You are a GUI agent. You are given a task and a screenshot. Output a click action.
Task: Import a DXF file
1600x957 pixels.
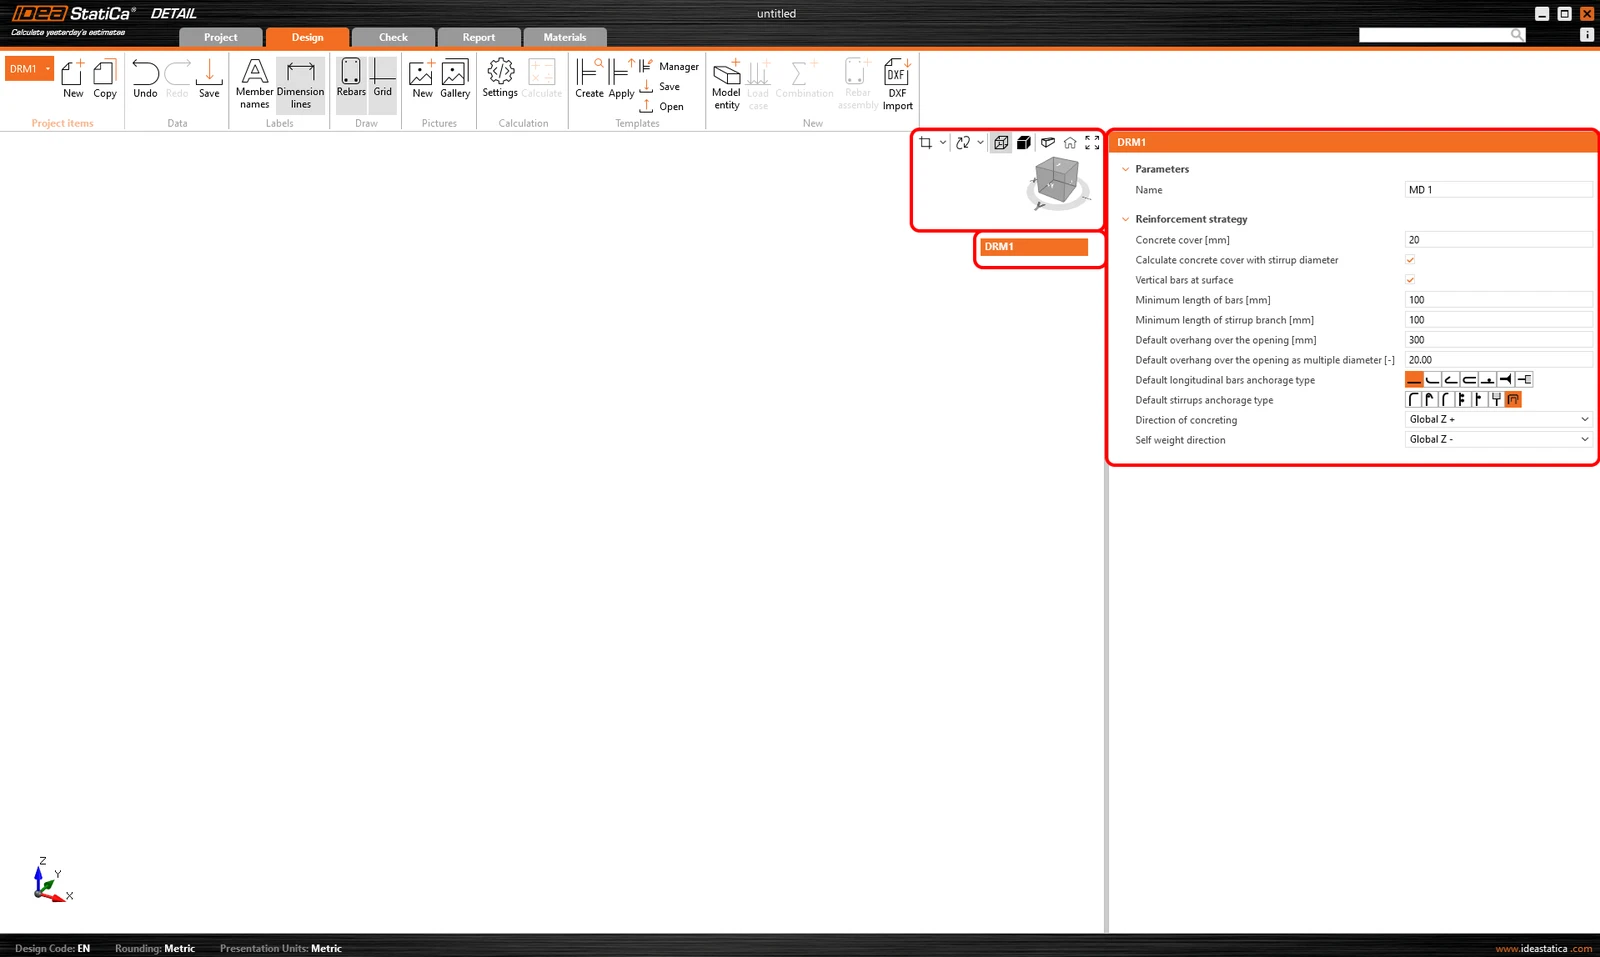(x=897, y=84)
